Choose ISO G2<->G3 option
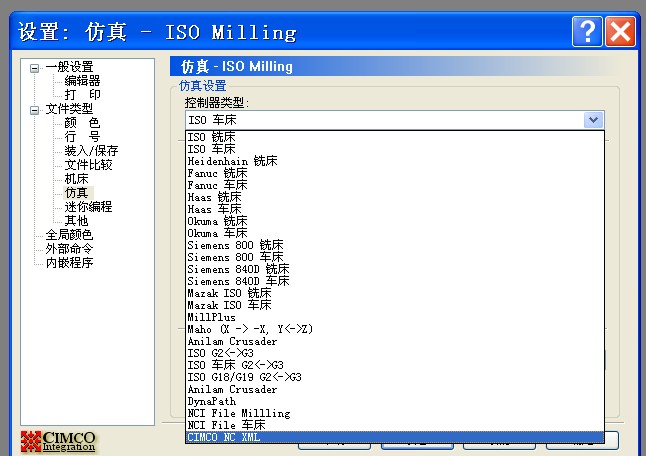The width and height of the screenshot is (646, 456). 395,353
